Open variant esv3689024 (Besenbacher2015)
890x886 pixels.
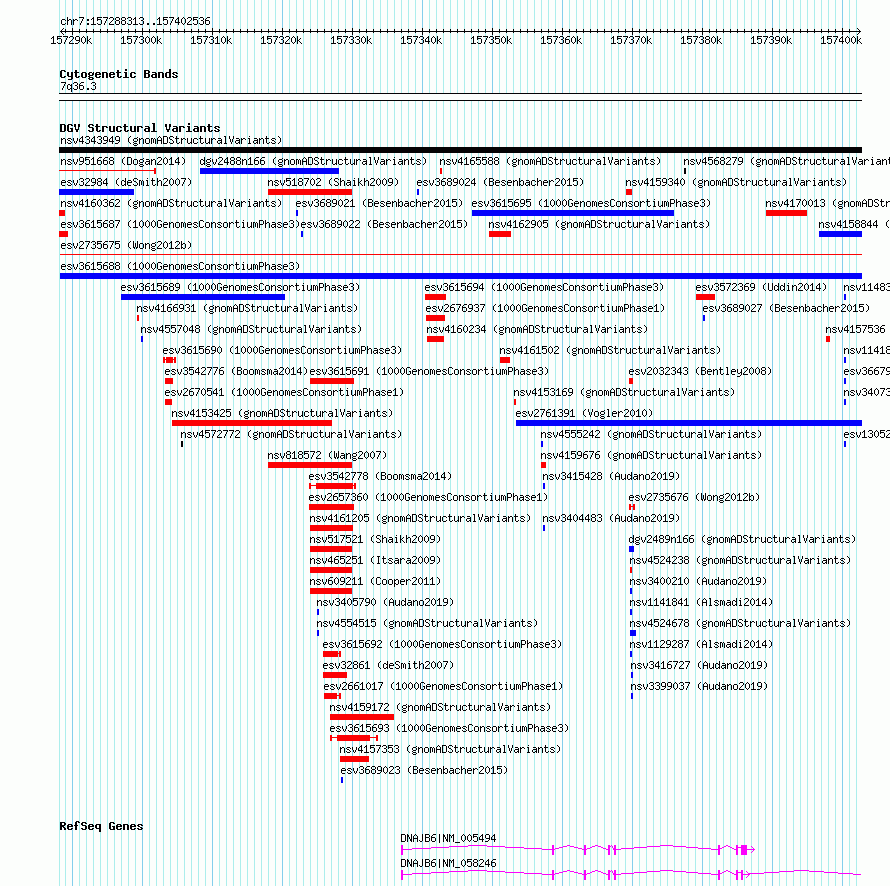coord(500,182)
